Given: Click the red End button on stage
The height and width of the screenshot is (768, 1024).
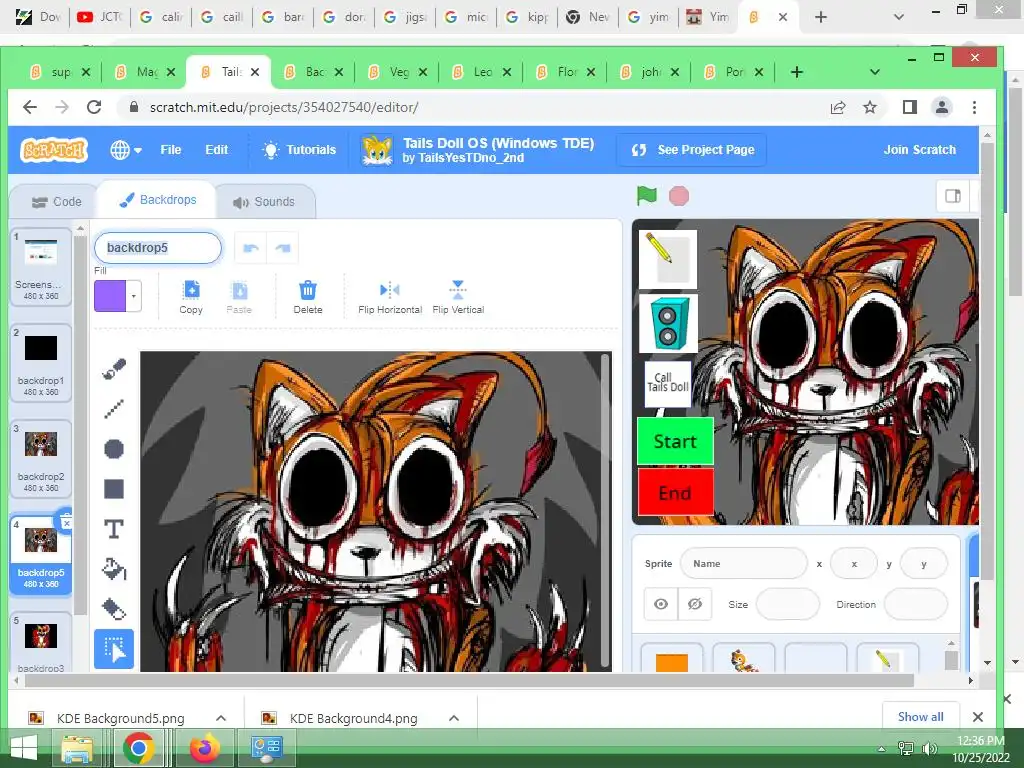Looking at the screenshot, I should pos(675,492).
